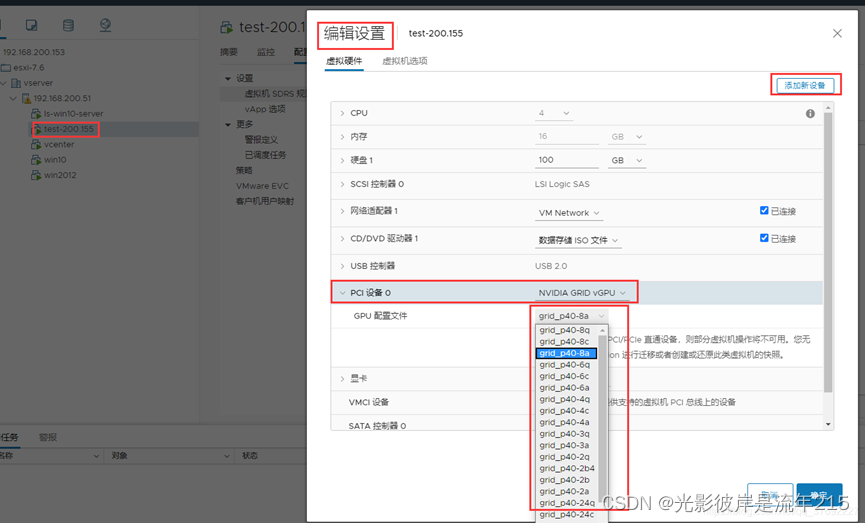Select grid_p40-8q from profile list
Viewport: 865px width, 523px height.
pos(564,330)
